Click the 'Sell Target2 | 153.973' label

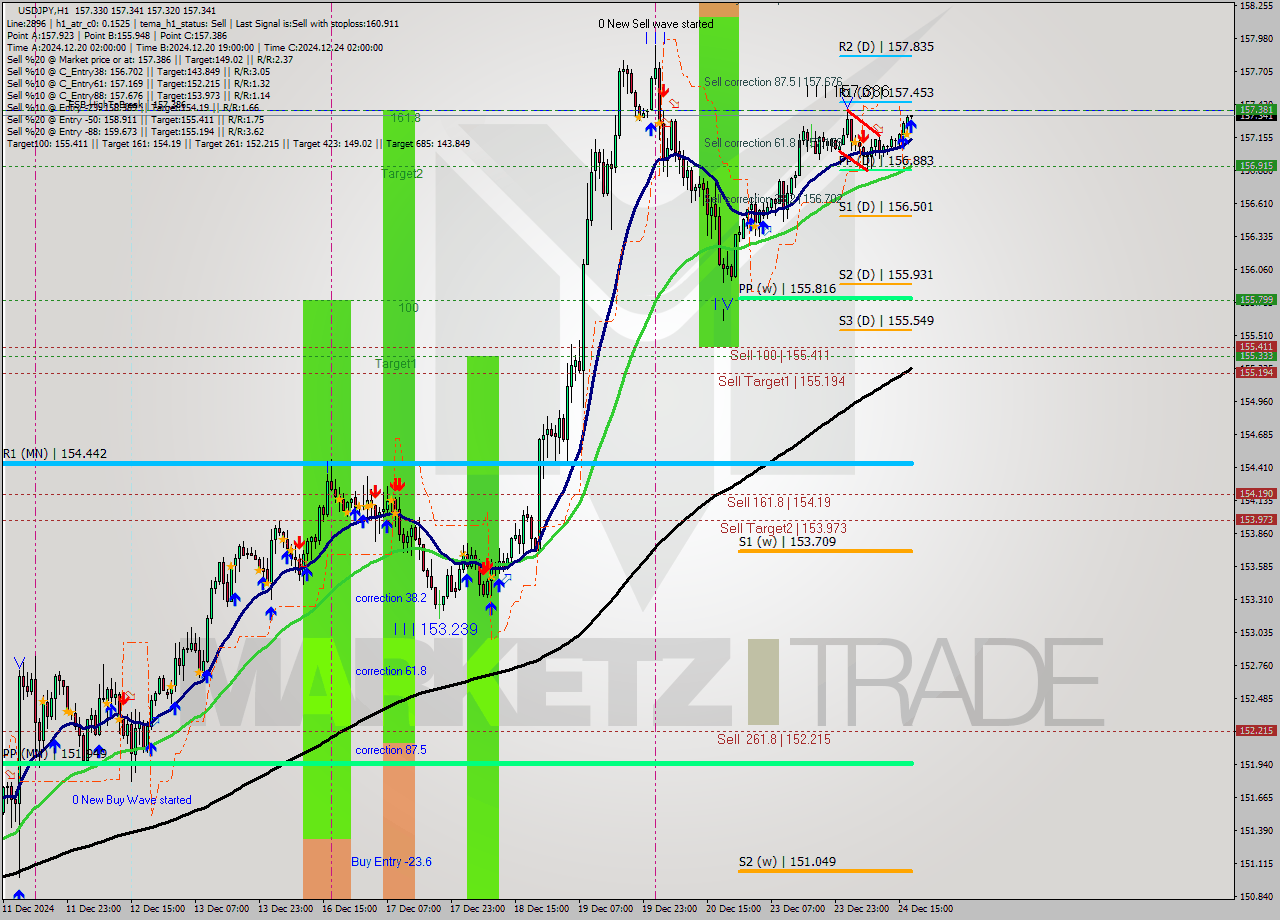pyautogui.click(x=783, y=529)
